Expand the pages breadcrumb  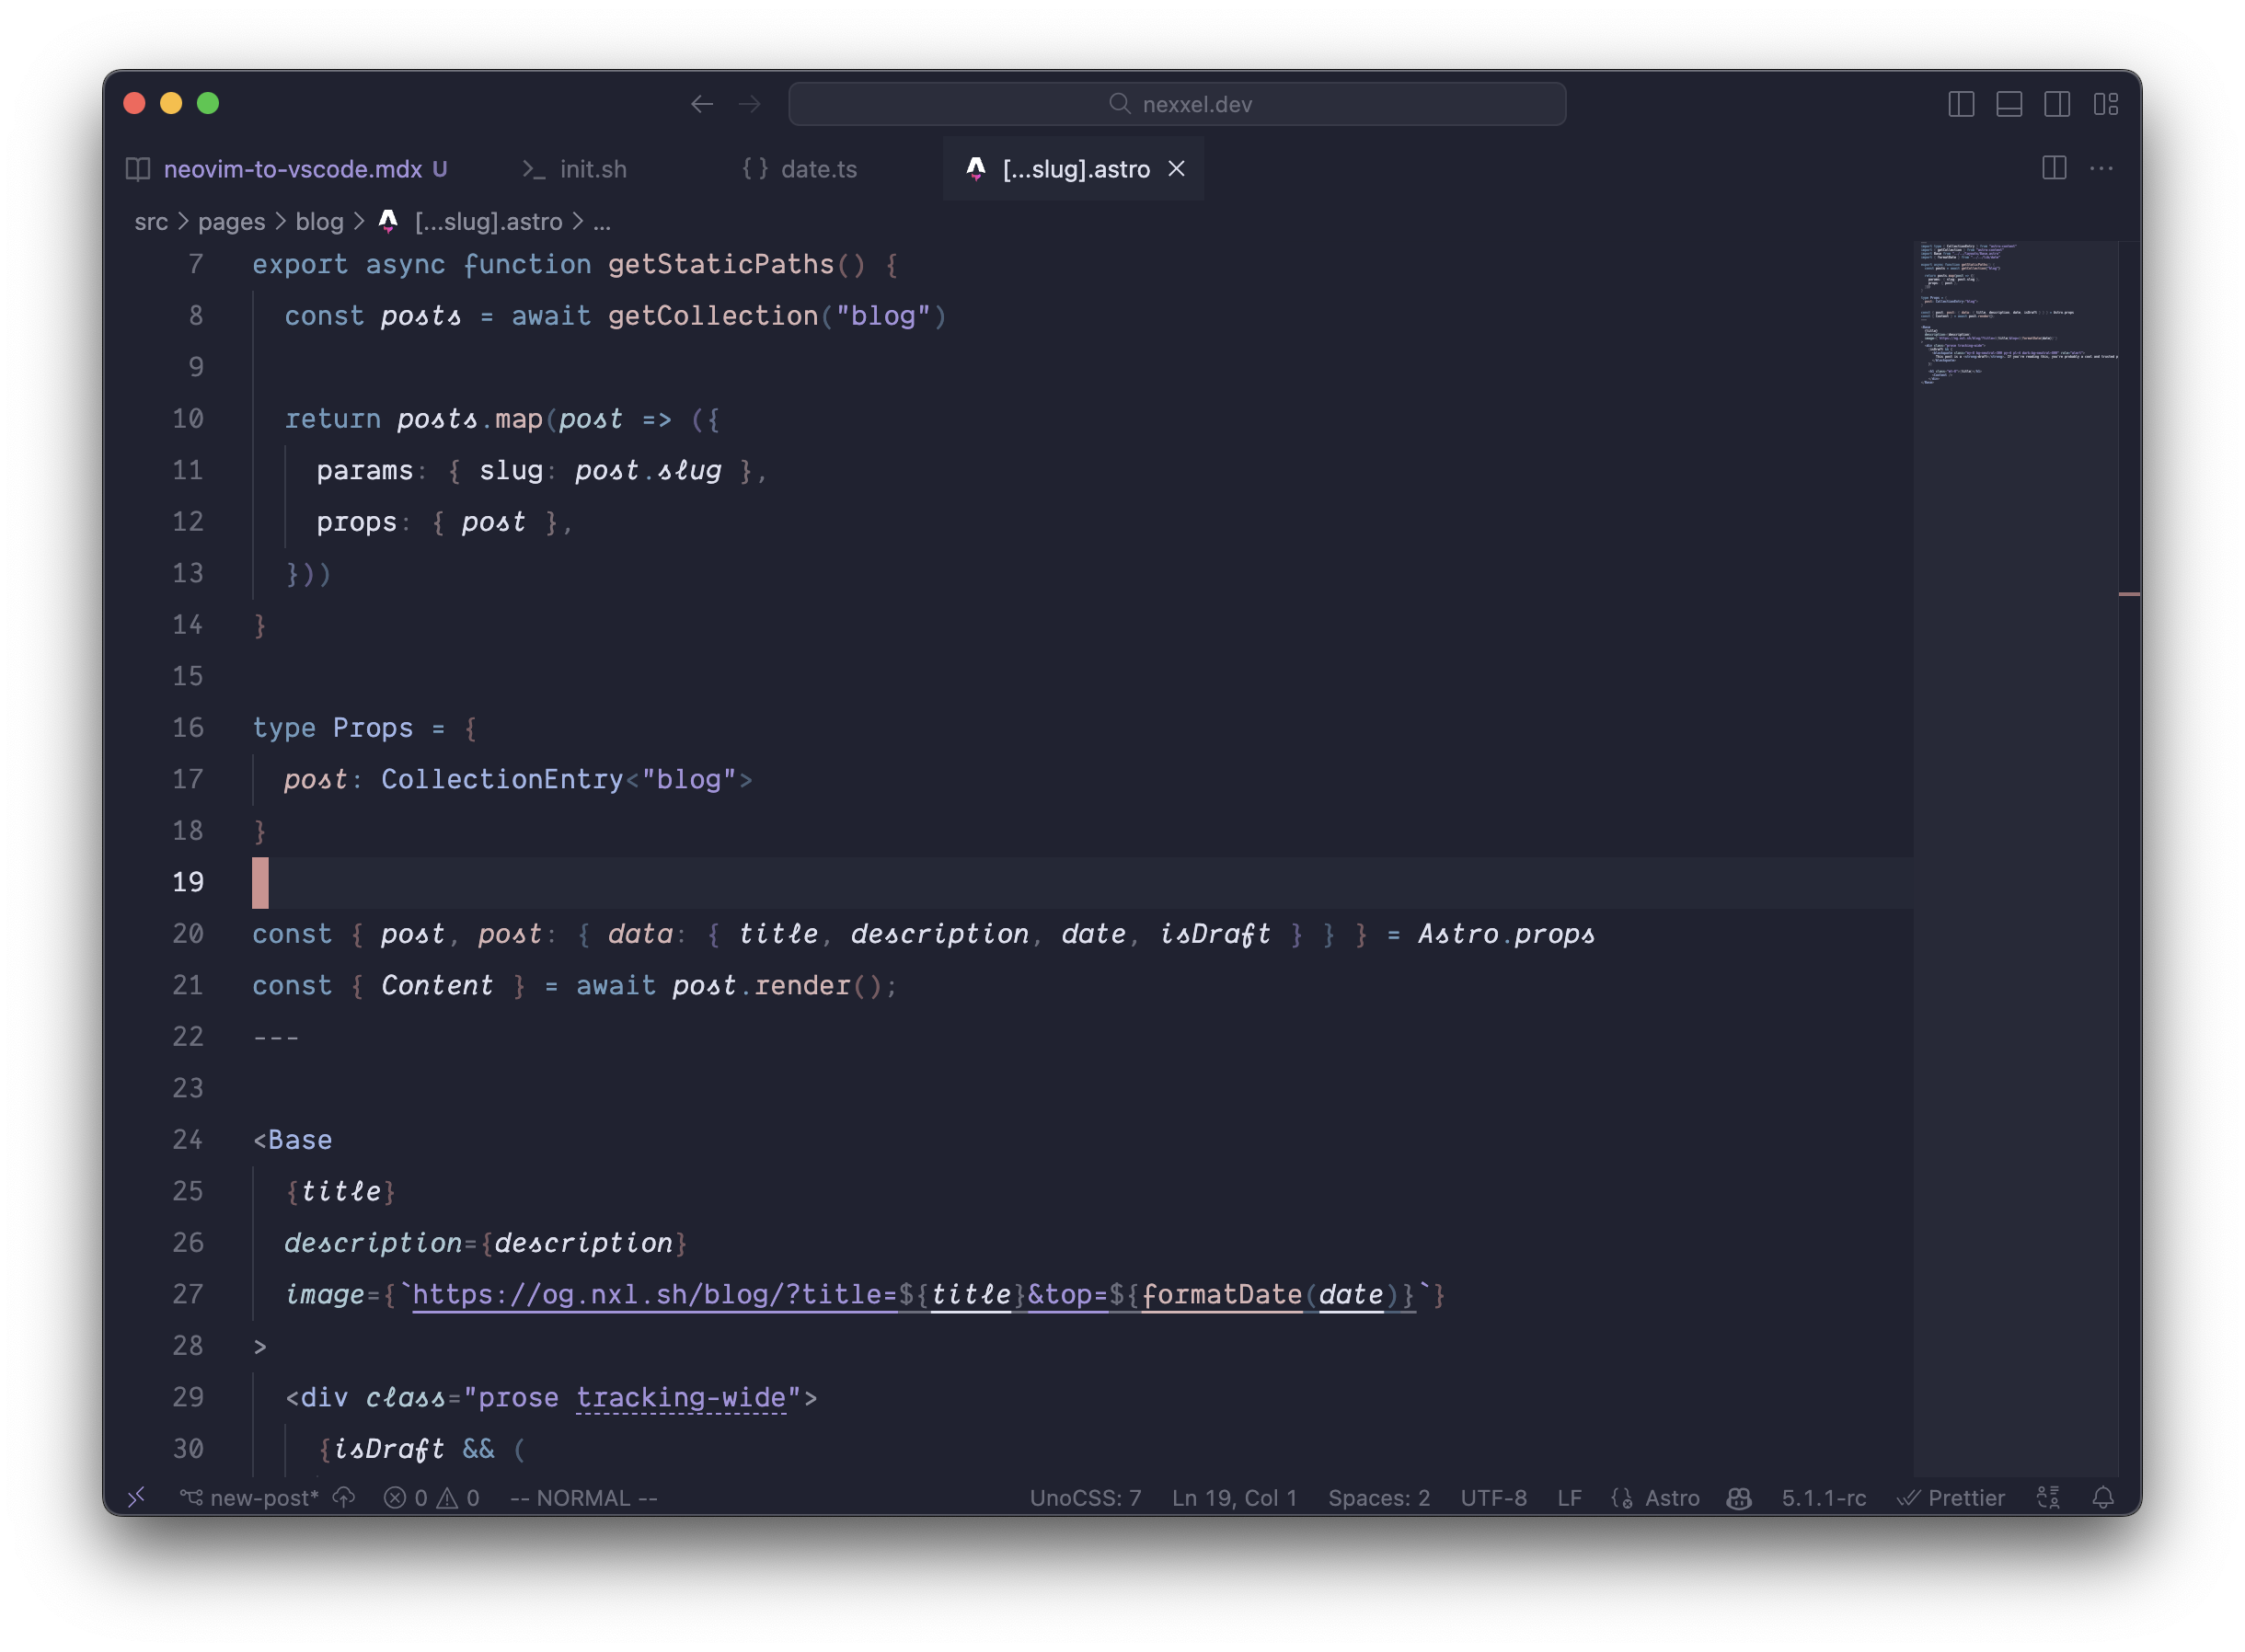pyautogui.click(x=230, y=221)
